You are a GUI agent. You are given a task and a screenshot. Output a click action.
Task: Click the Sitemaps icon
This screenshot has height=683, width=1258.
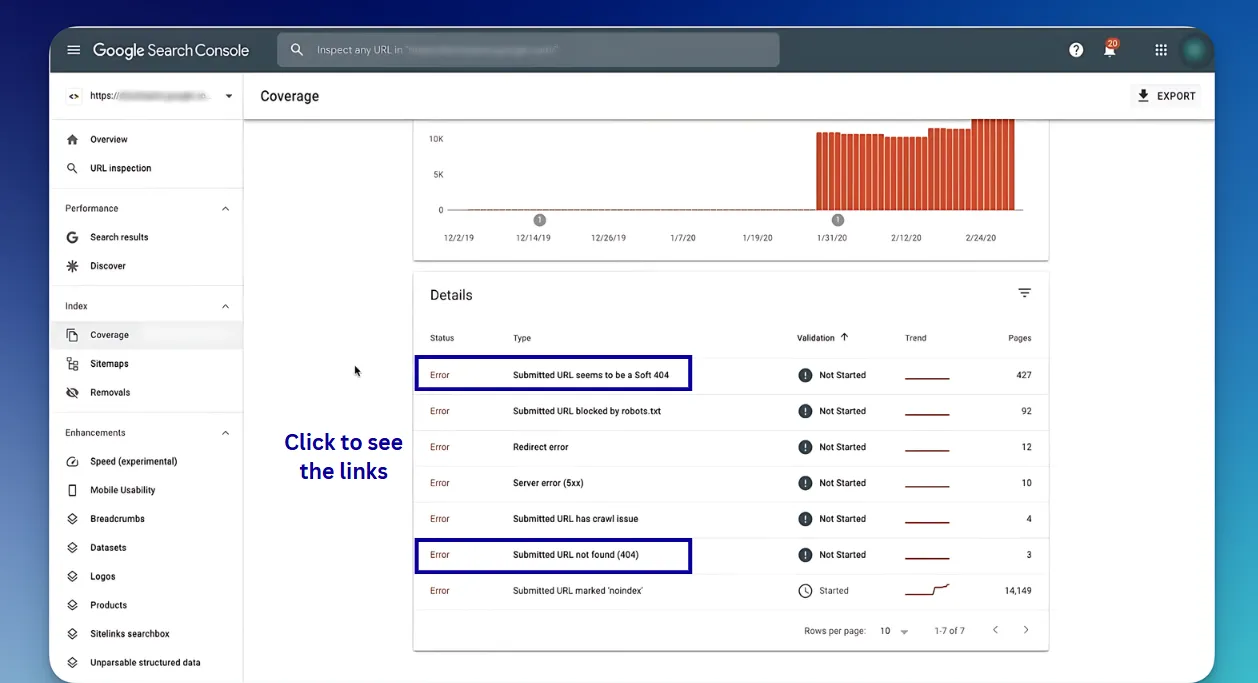(x=72, y=364)
